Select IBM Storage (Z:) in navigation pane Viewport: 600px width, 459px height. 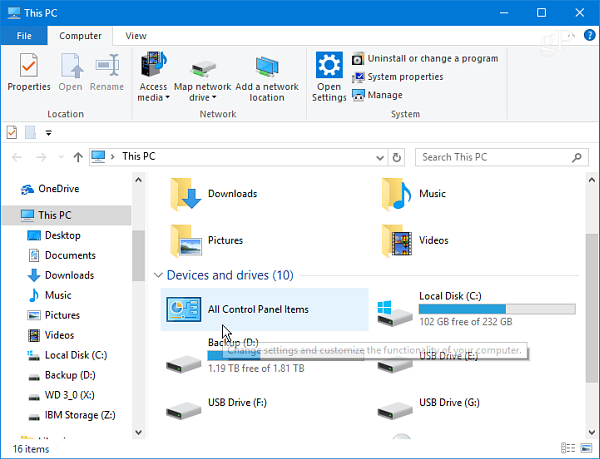point(72,415)
